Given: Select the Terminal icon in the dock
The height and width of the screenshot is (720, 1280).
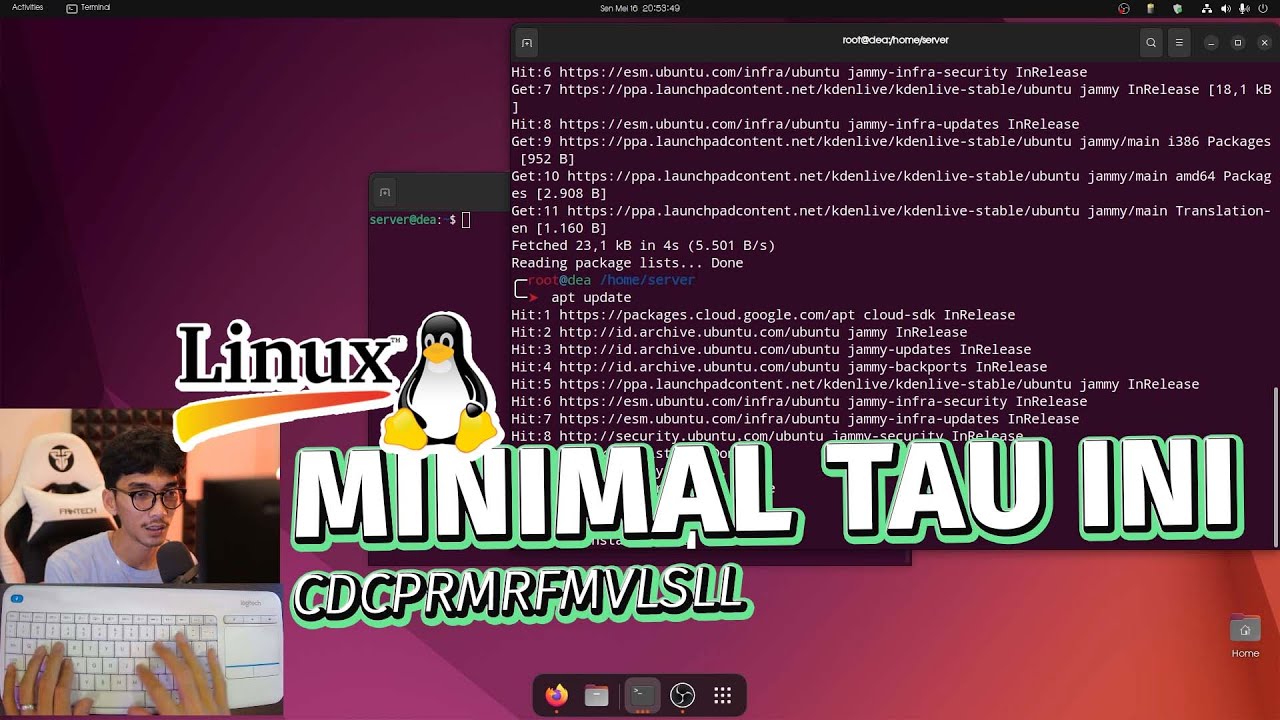Looking at the screenshot, I should coord(642,696).
